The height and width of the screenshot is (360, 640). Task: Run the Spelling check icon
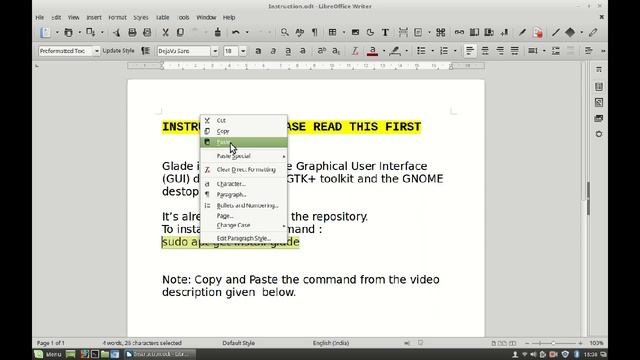(300, 32)
